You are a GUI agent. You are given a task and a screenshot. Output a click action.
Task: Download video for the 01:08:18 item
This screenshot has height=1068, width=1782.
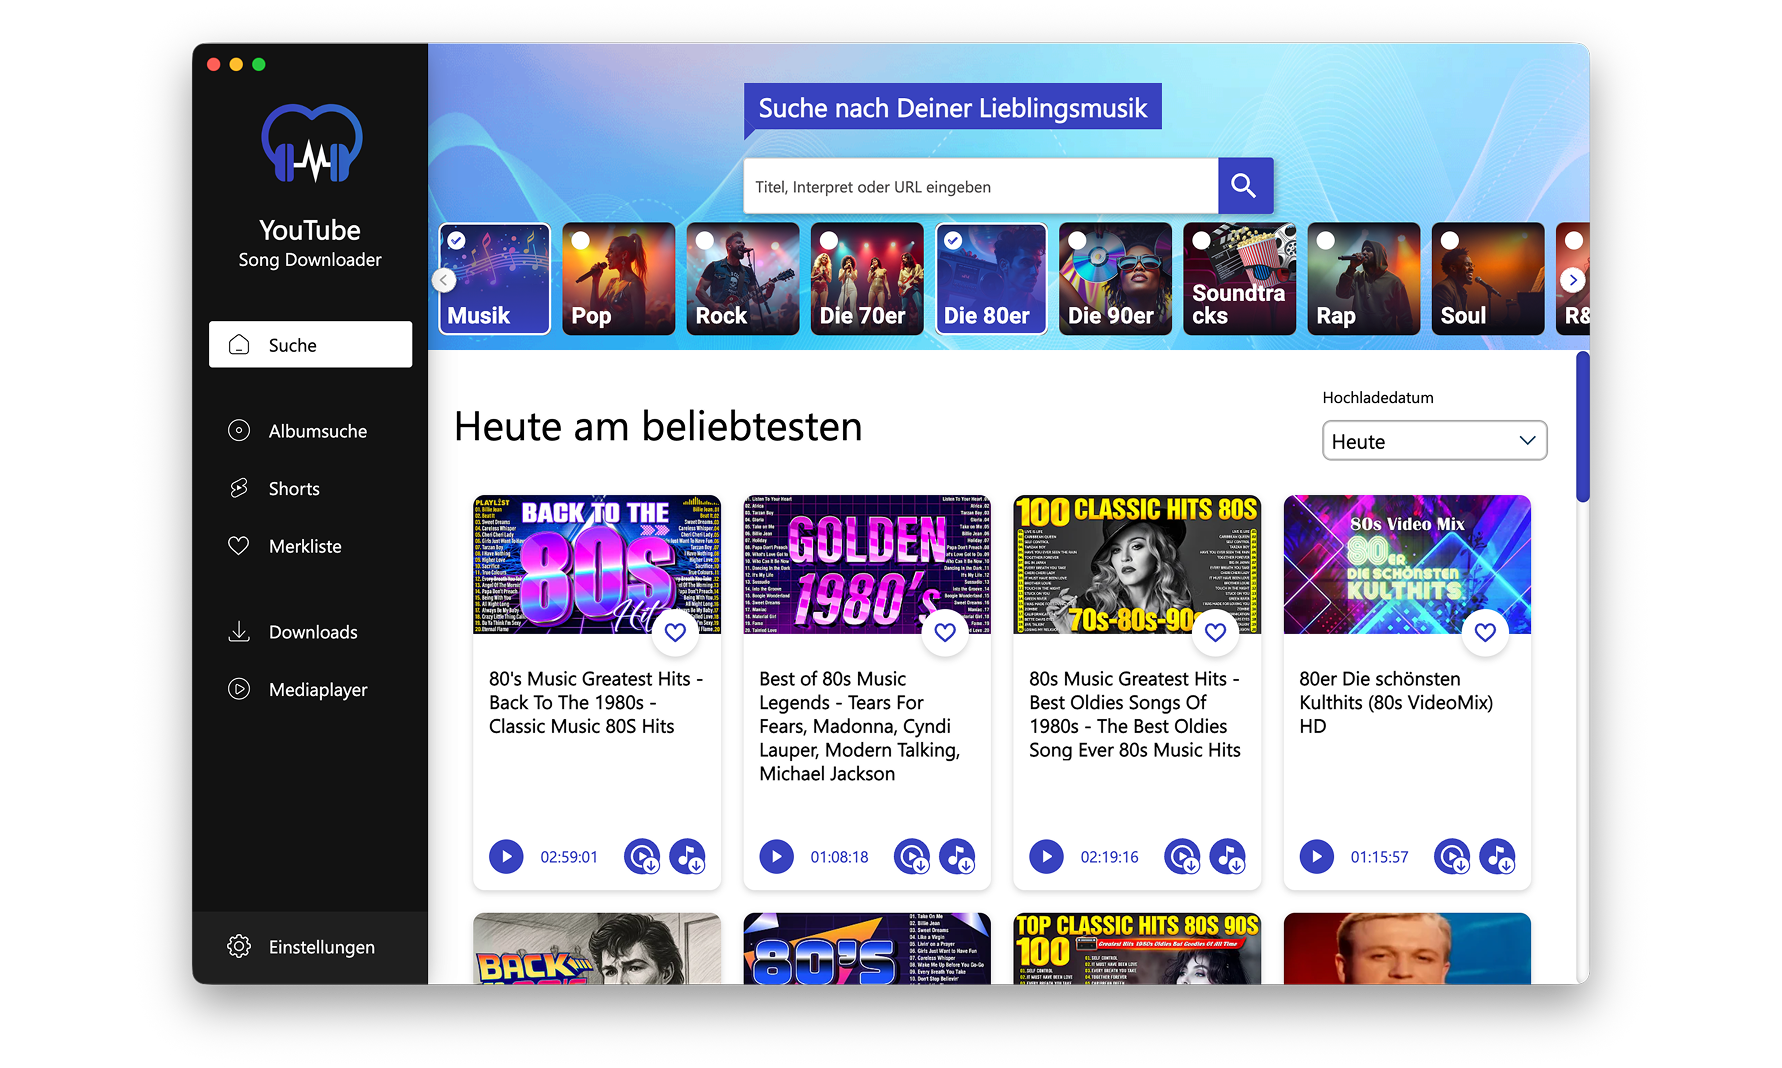[x=912, y=857]
